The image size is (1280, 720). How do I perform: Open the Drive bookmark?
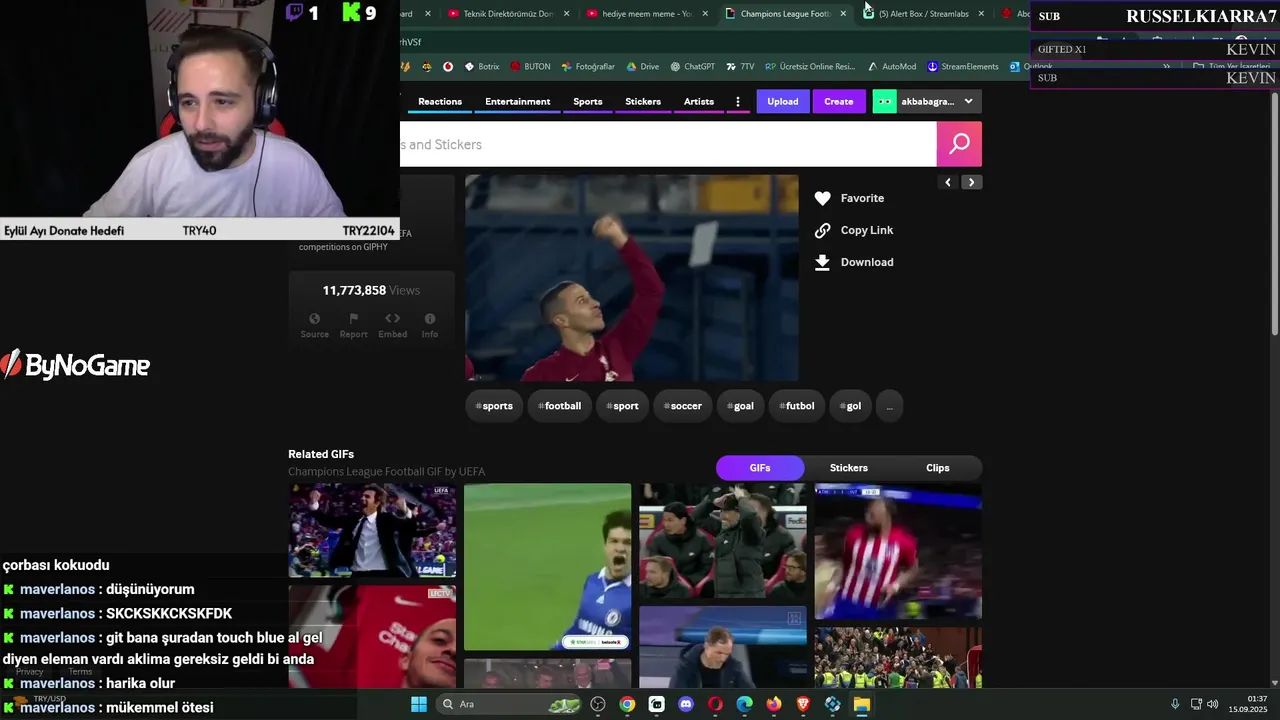click(x=643, y=67)
